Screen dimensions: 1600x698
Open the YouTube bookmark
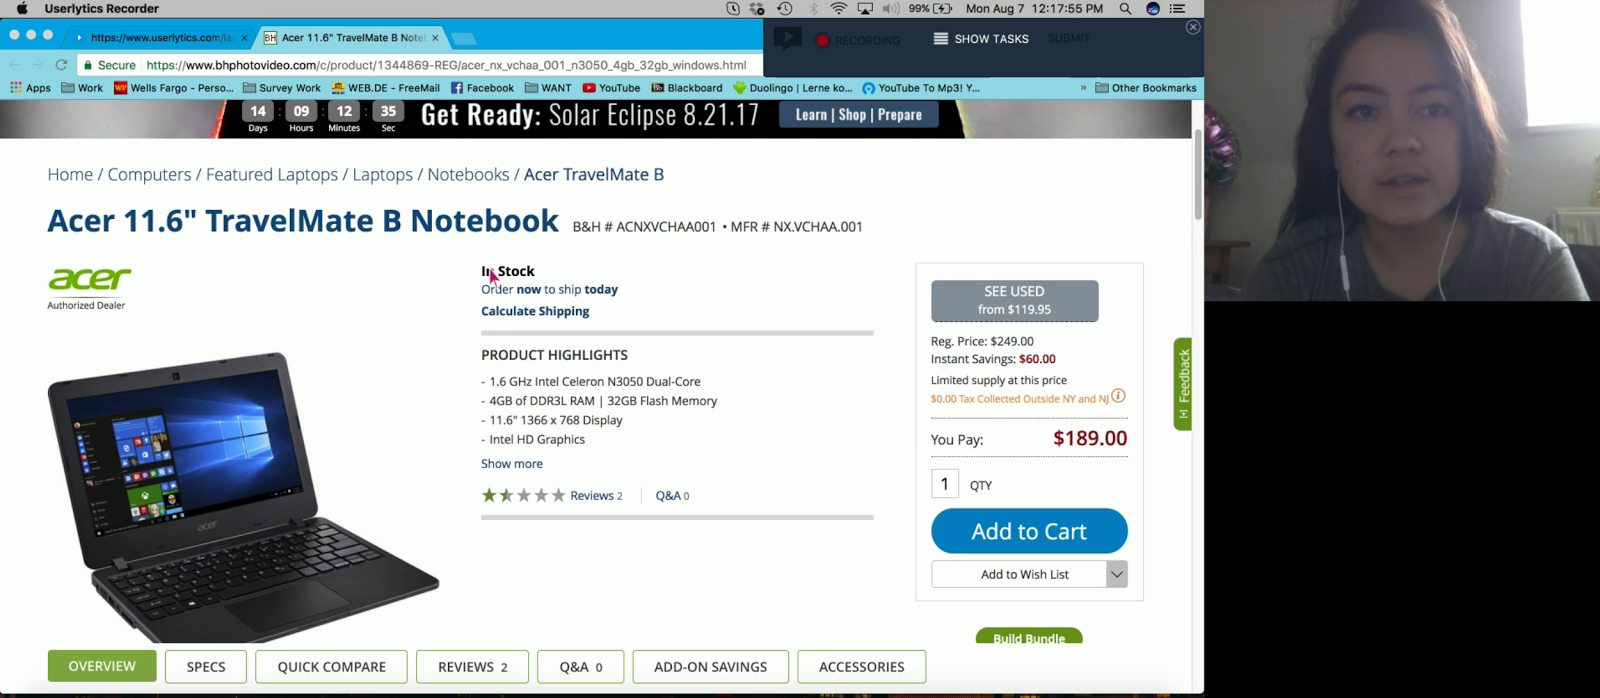pyautogui.click(x=611, y=88)
